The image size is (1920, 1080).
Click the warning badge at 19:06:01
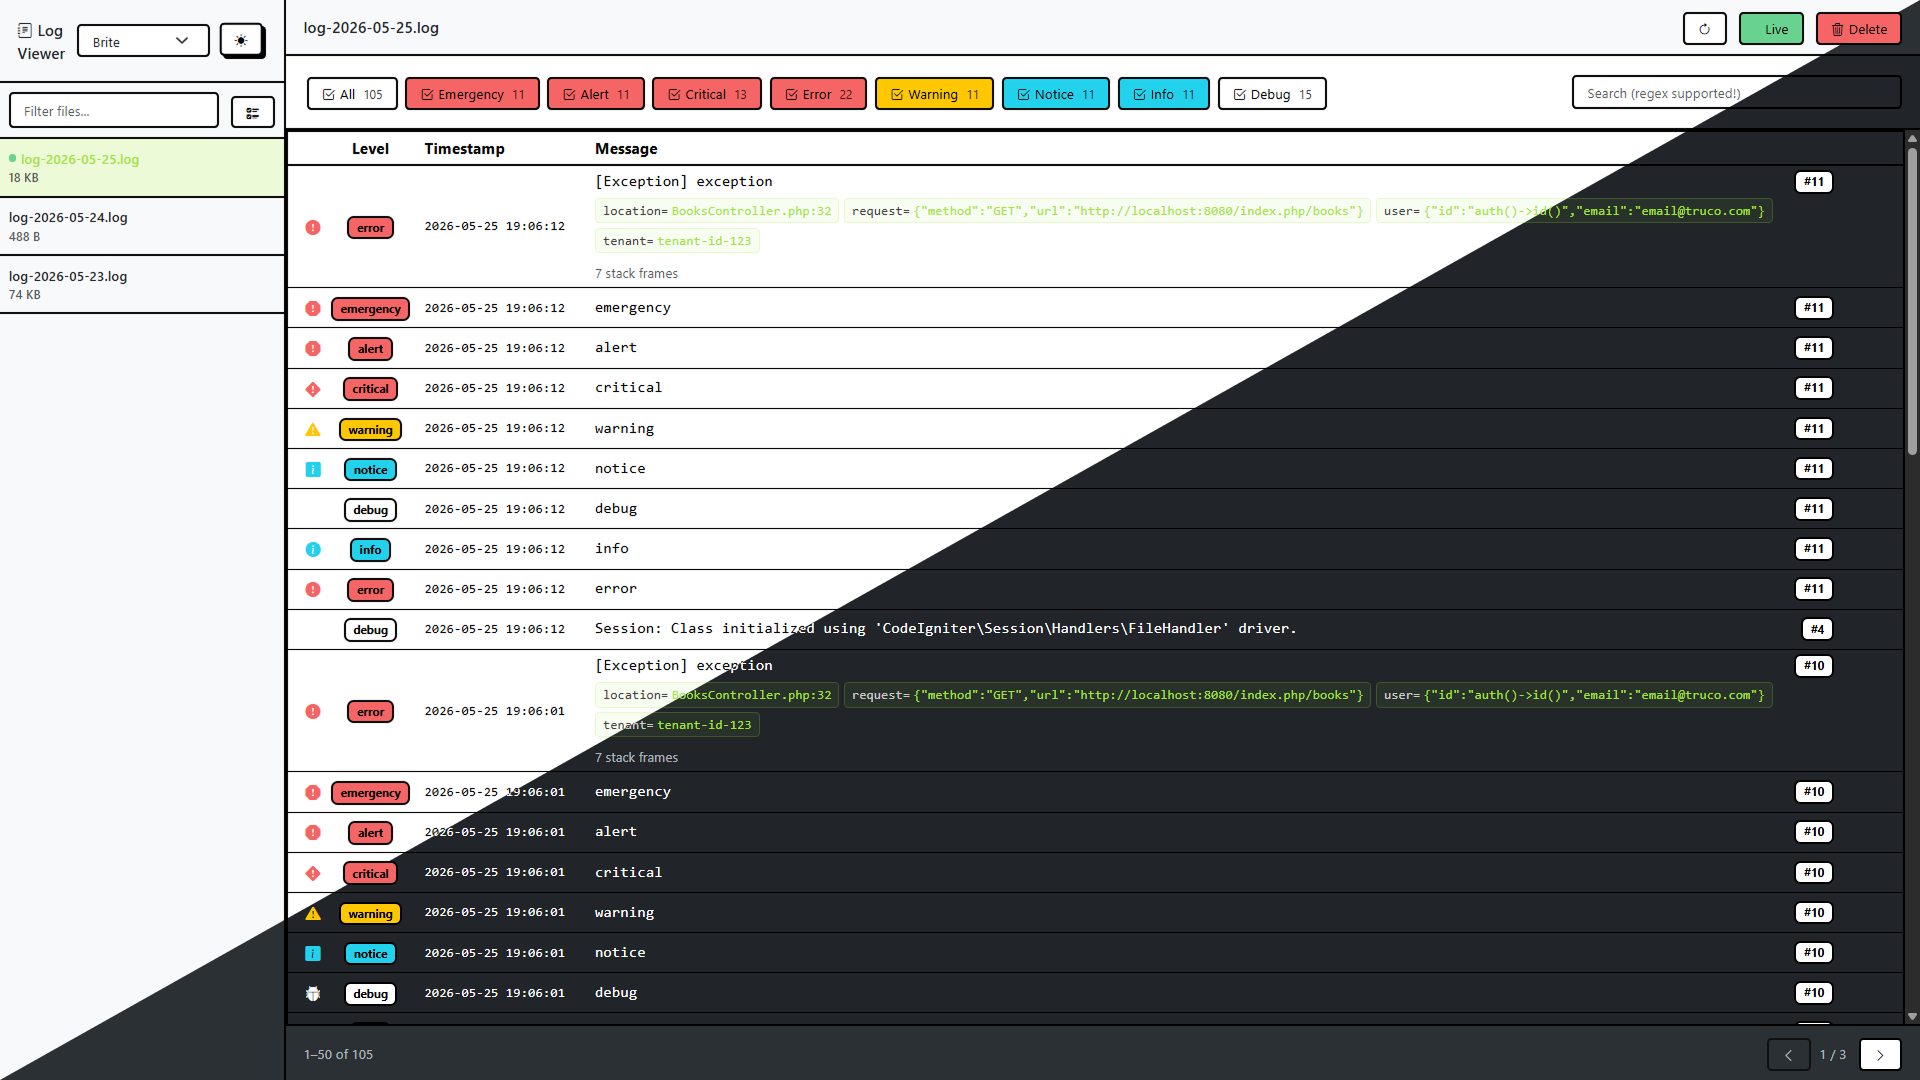(370, 914)
